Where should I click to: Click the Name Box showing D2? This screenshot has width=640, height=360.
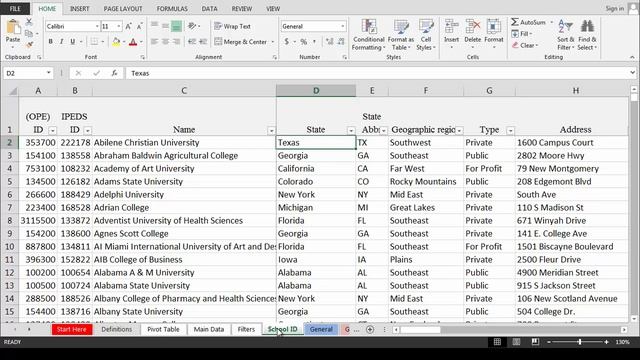pos(28,73)
